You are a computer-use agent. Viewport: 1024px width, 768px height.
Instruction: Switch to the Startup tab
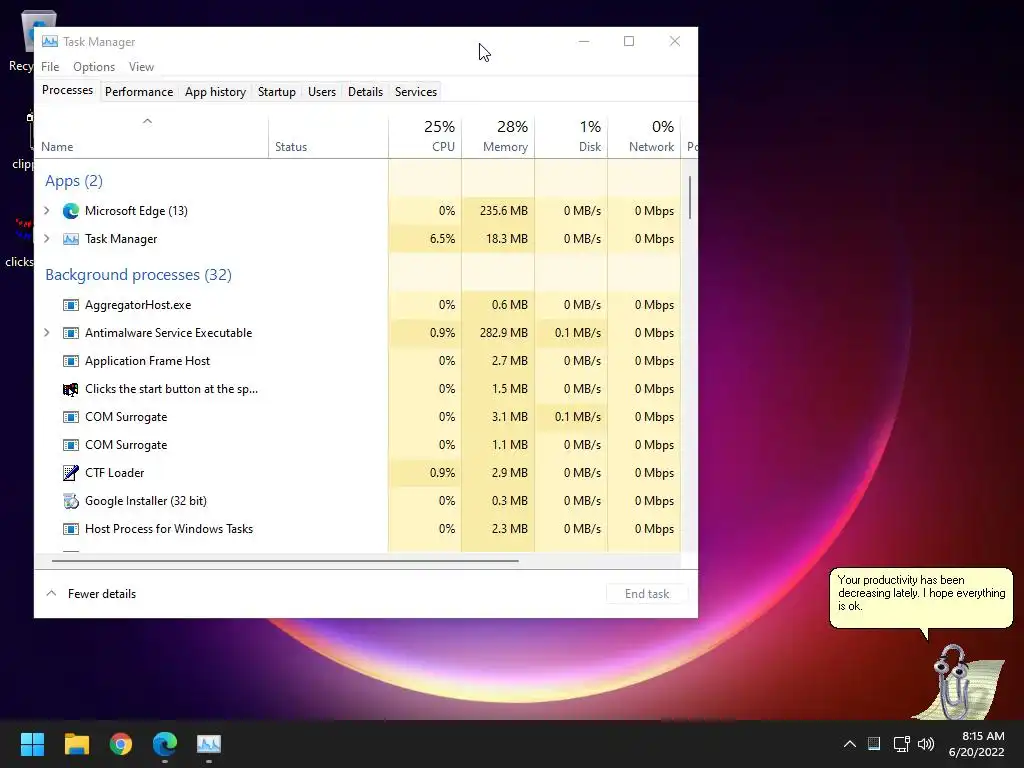pyautogui.click(x=277, y=92)
